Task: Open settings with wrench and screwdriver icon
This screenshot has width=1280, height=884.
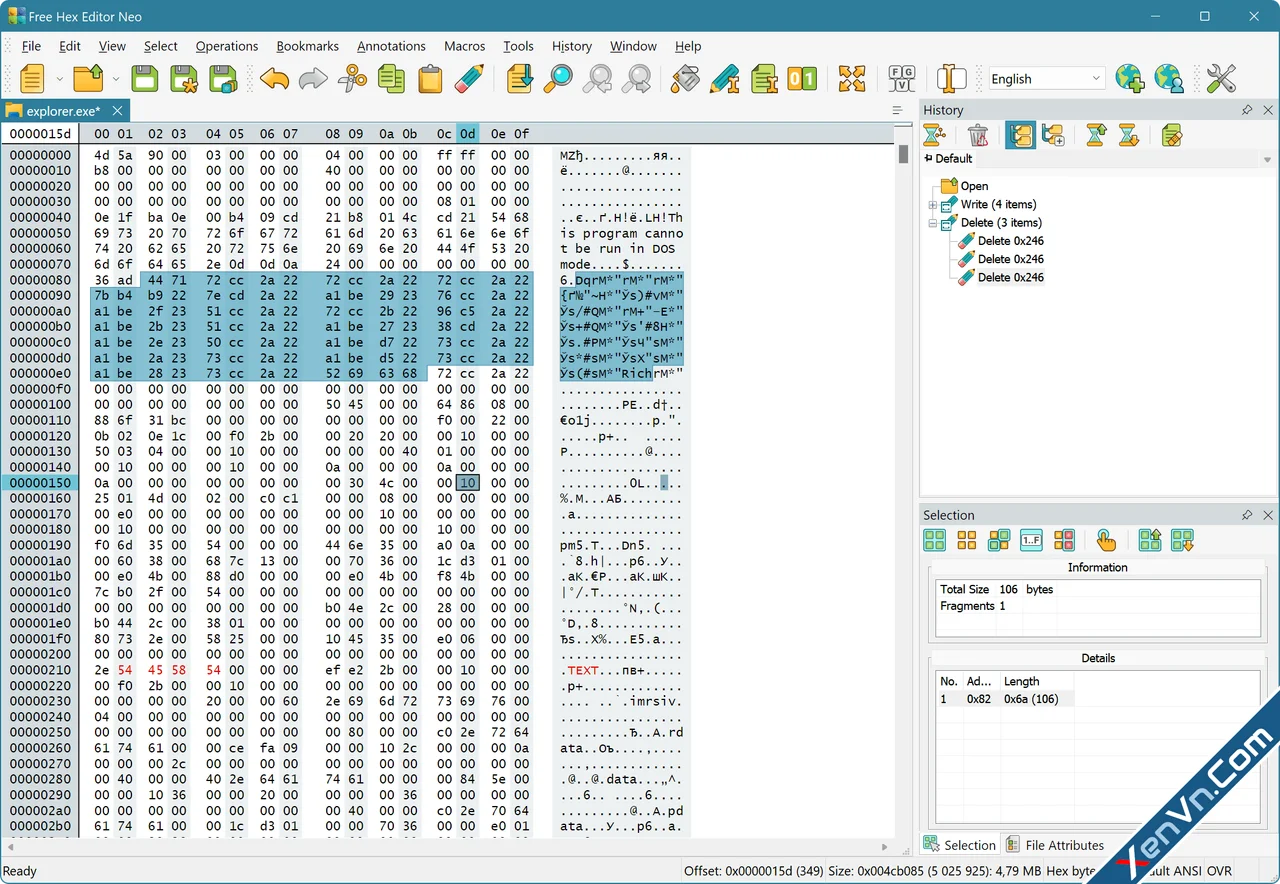Action: (x=1221, y=78)
